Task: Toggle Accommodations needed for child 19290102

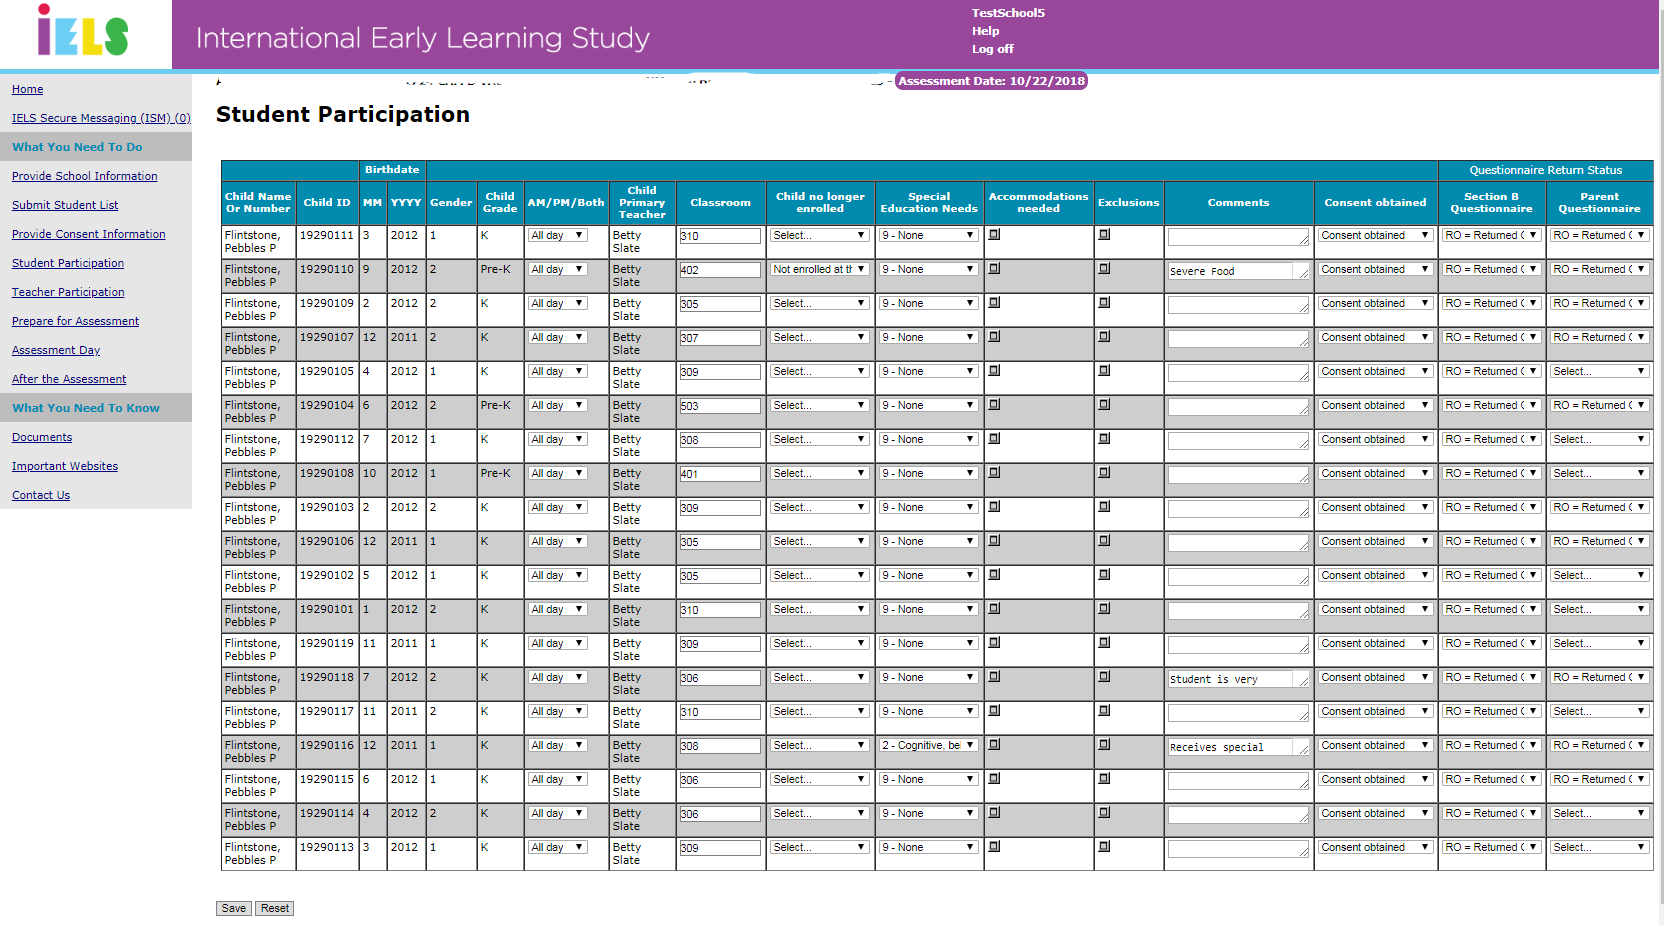Action: click(x=994, y=575)
